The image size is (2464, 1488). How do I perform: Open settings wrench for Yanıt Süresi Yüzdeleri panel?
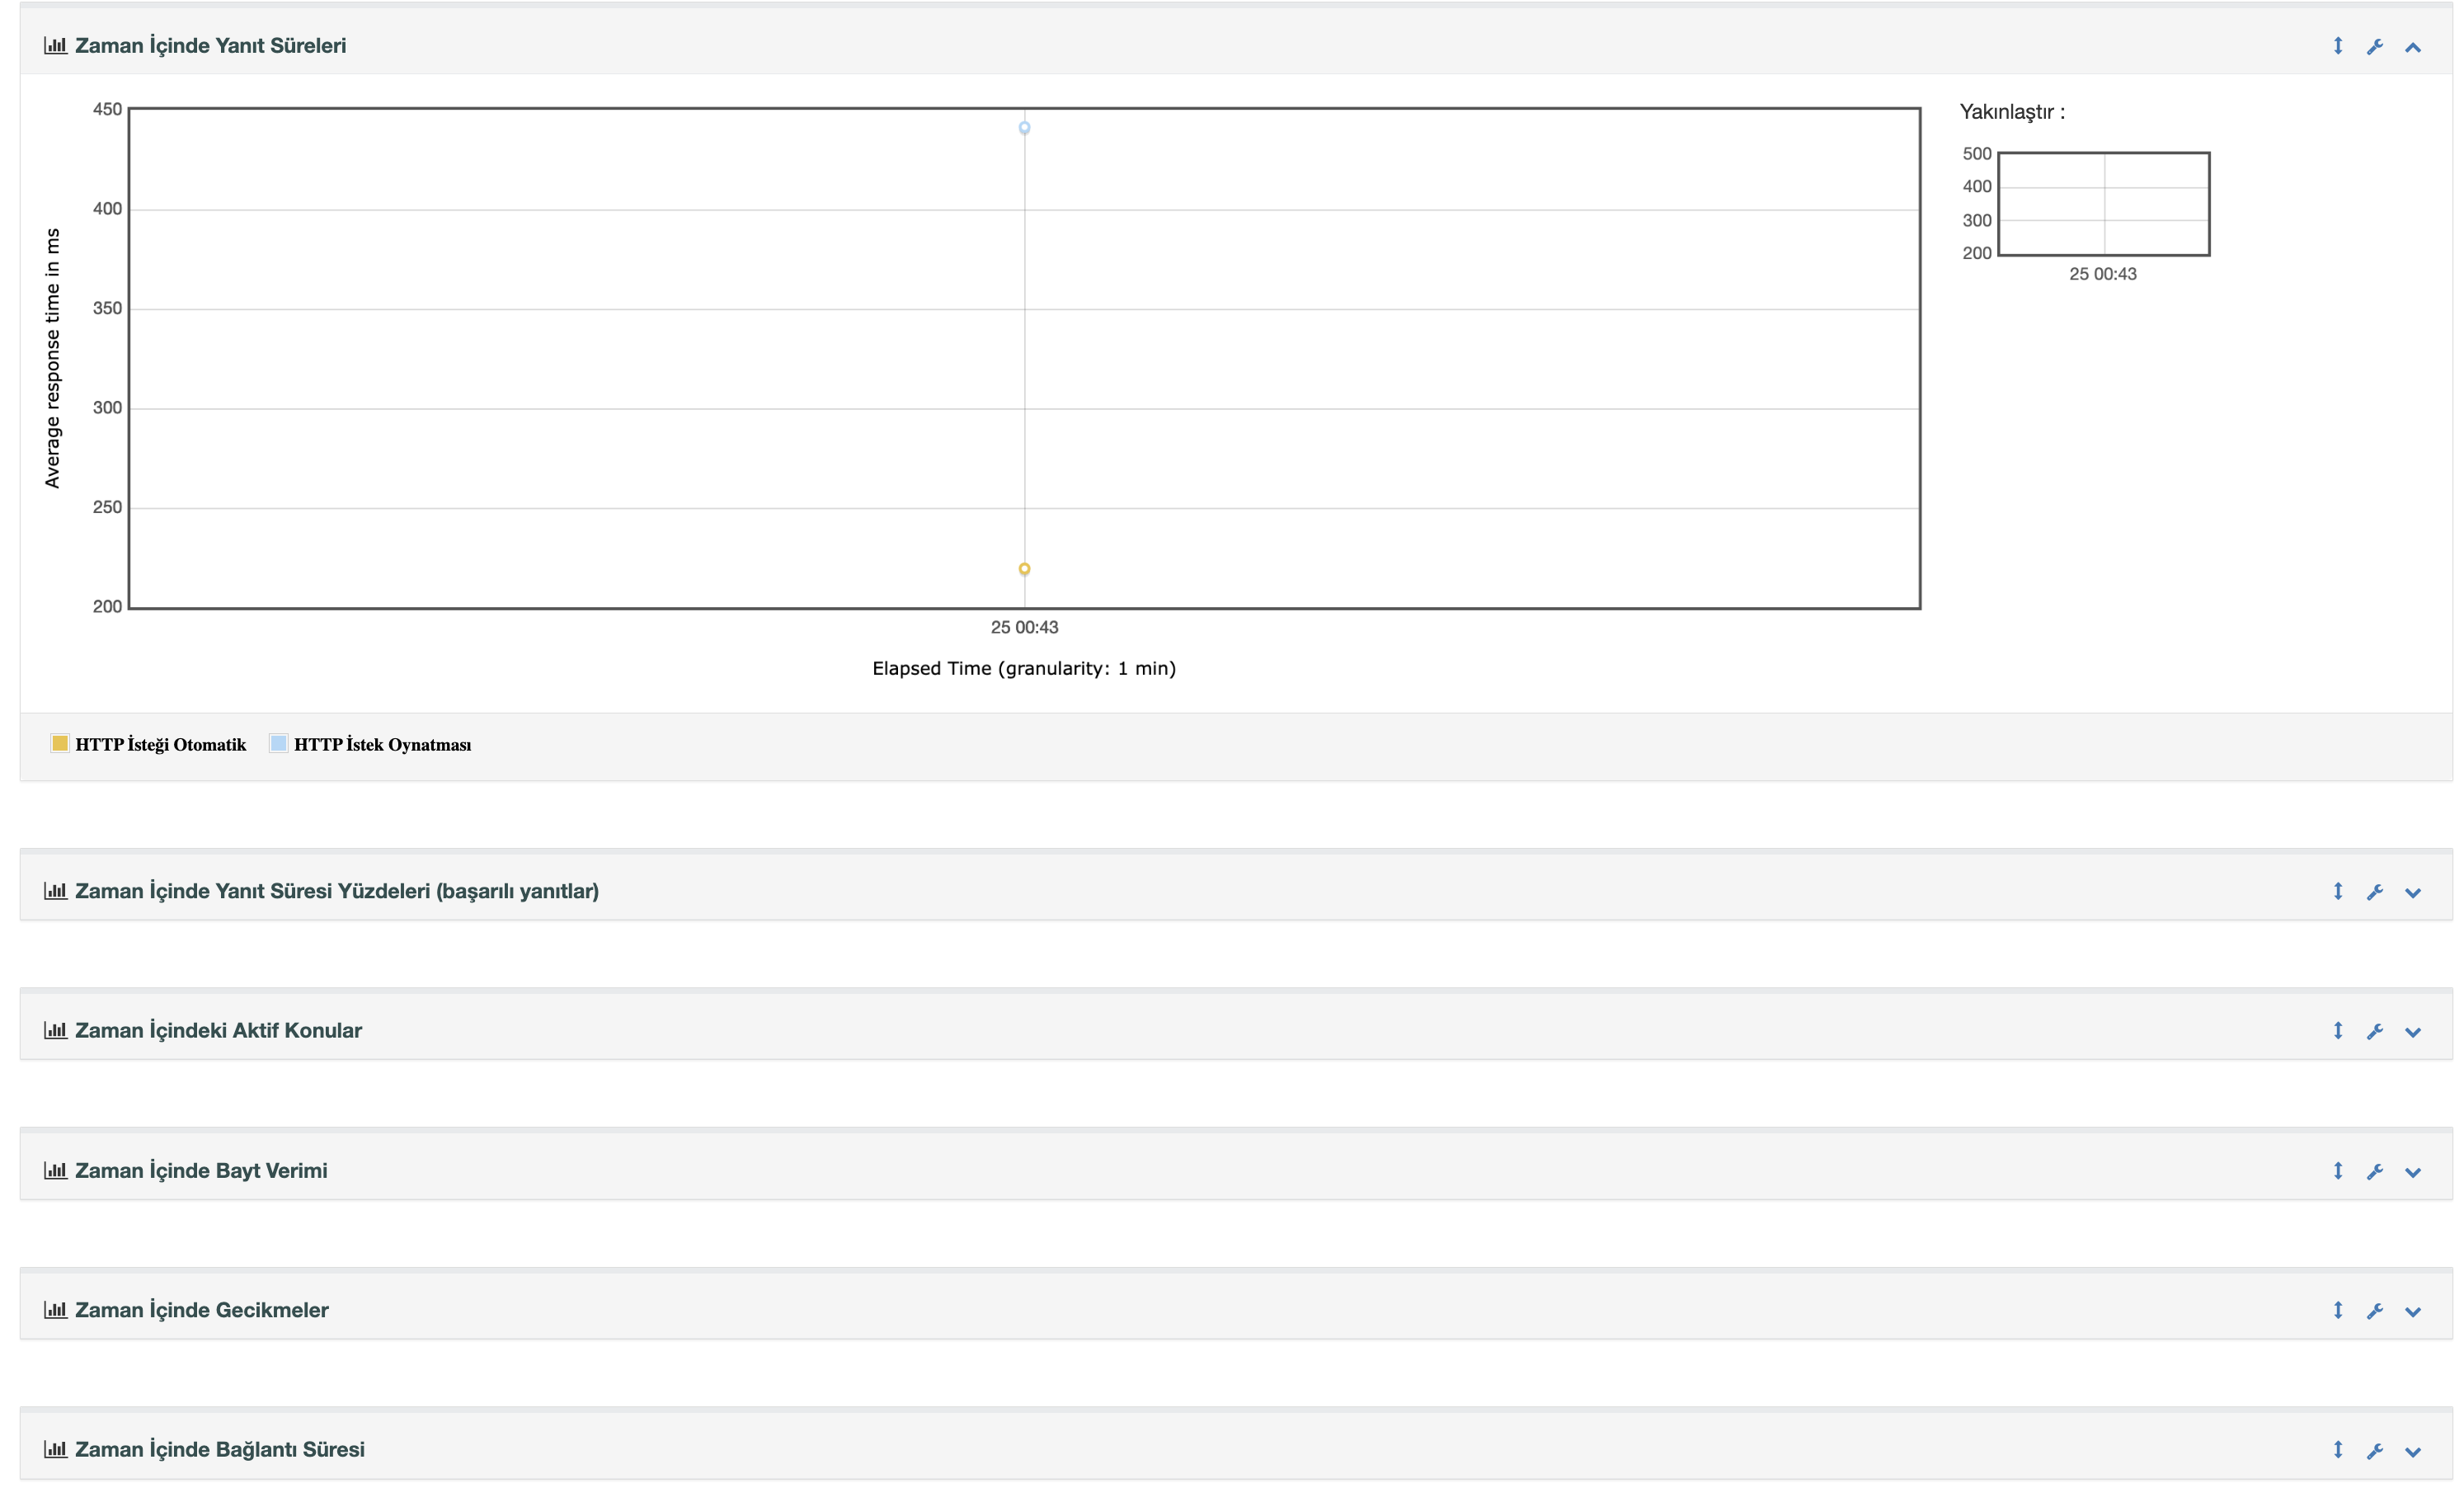point(2376,891)
